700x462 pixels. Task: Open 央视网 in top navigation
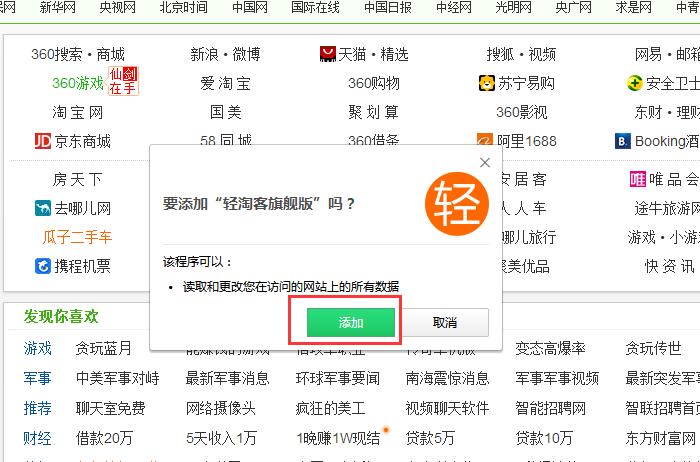click(x=117, y=7)
